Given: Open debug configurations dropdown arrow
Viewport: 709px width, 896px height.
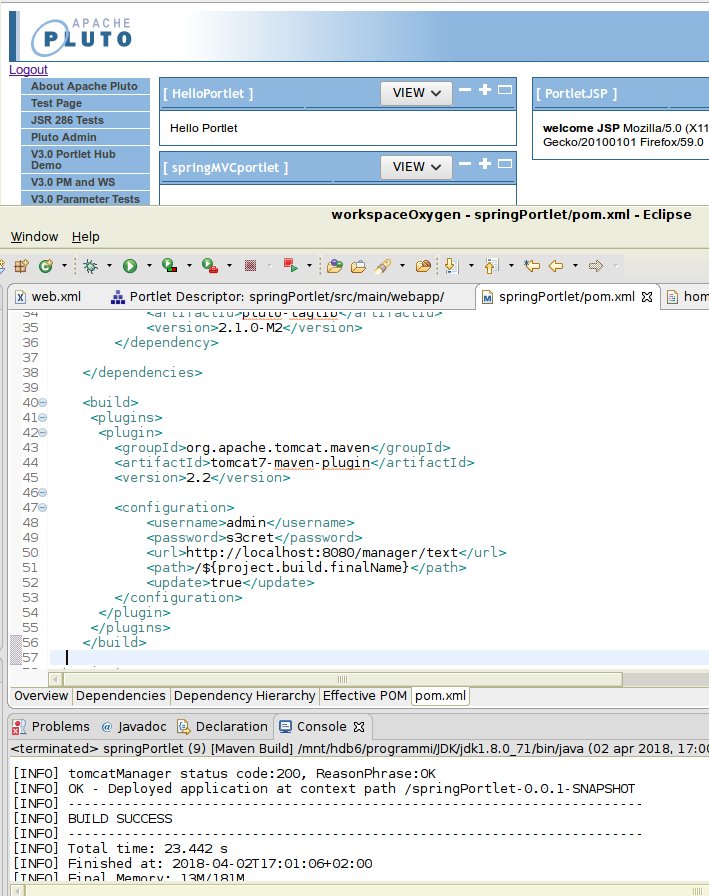Looking at the screenshot, I should 109,266.
